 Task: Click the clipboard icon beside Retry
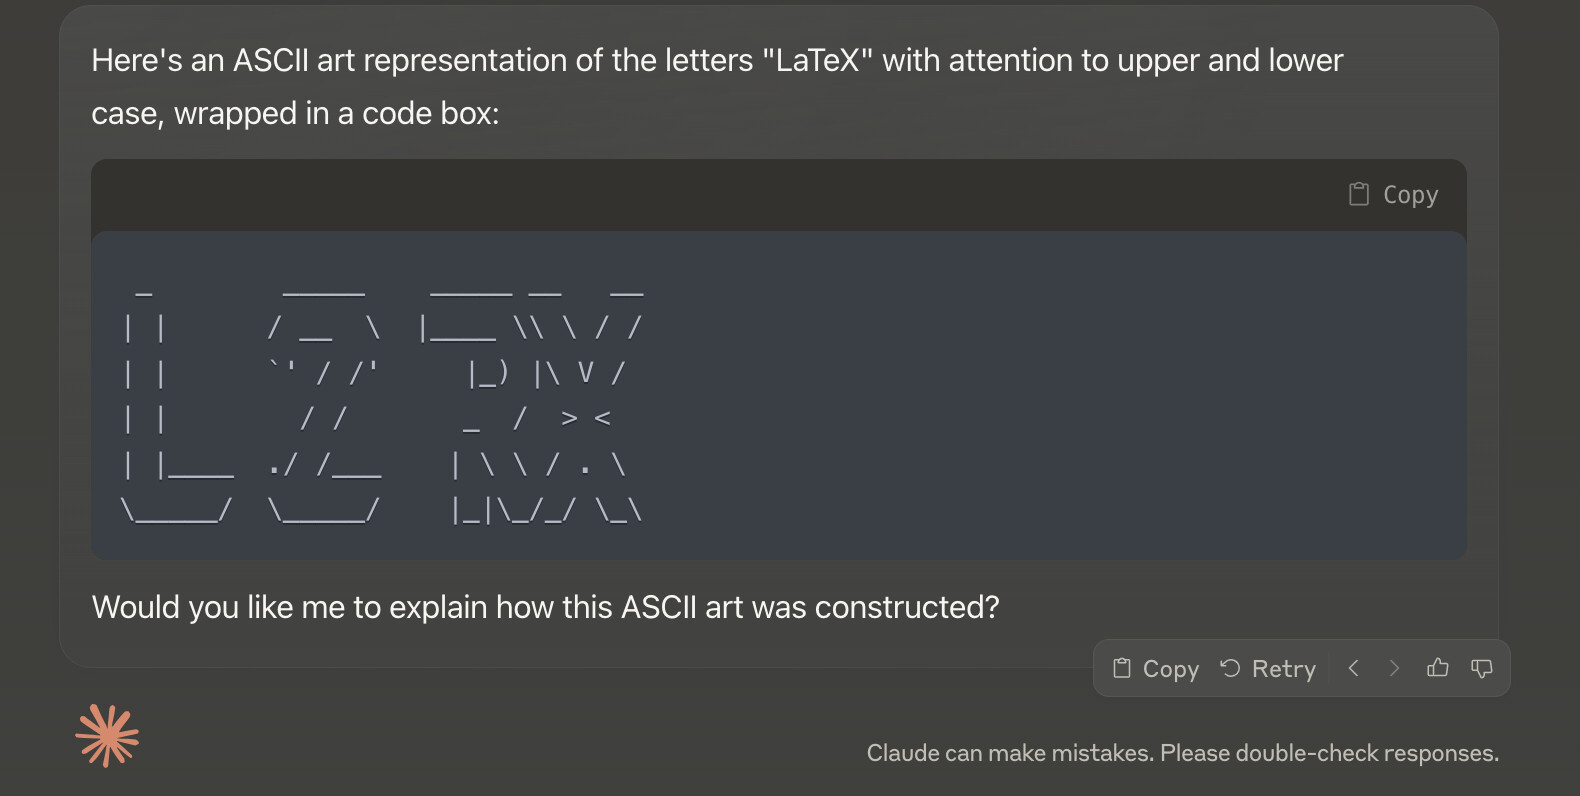(x=1122, y=668)
